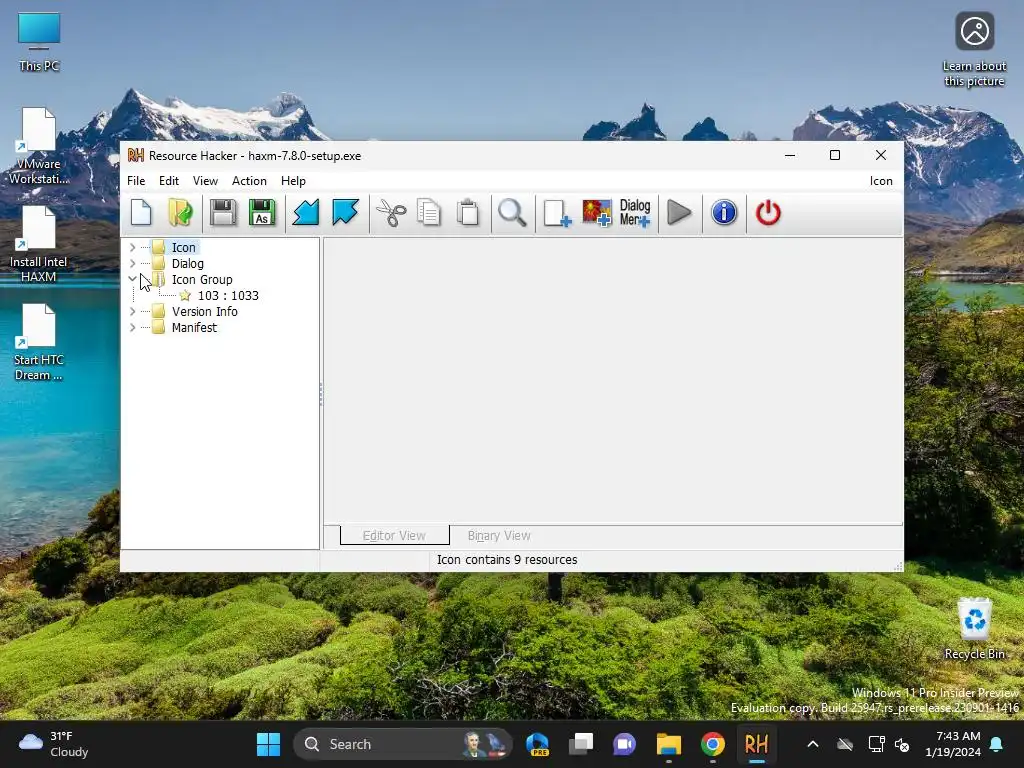Click the blue down-left arrow toolbar icon
The height and width of the screenshot is (768, 1024).
click(306, 213)
